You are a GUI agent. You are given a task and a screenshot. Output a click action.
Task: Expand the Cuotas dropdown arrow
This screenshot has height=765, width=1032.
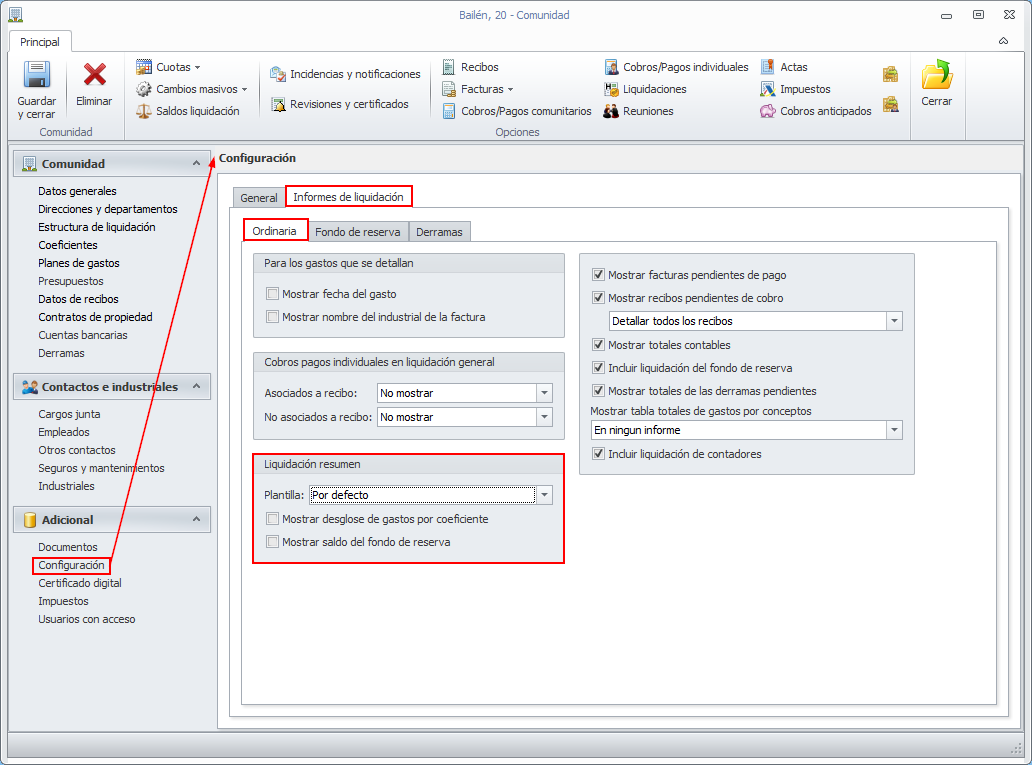197,68
